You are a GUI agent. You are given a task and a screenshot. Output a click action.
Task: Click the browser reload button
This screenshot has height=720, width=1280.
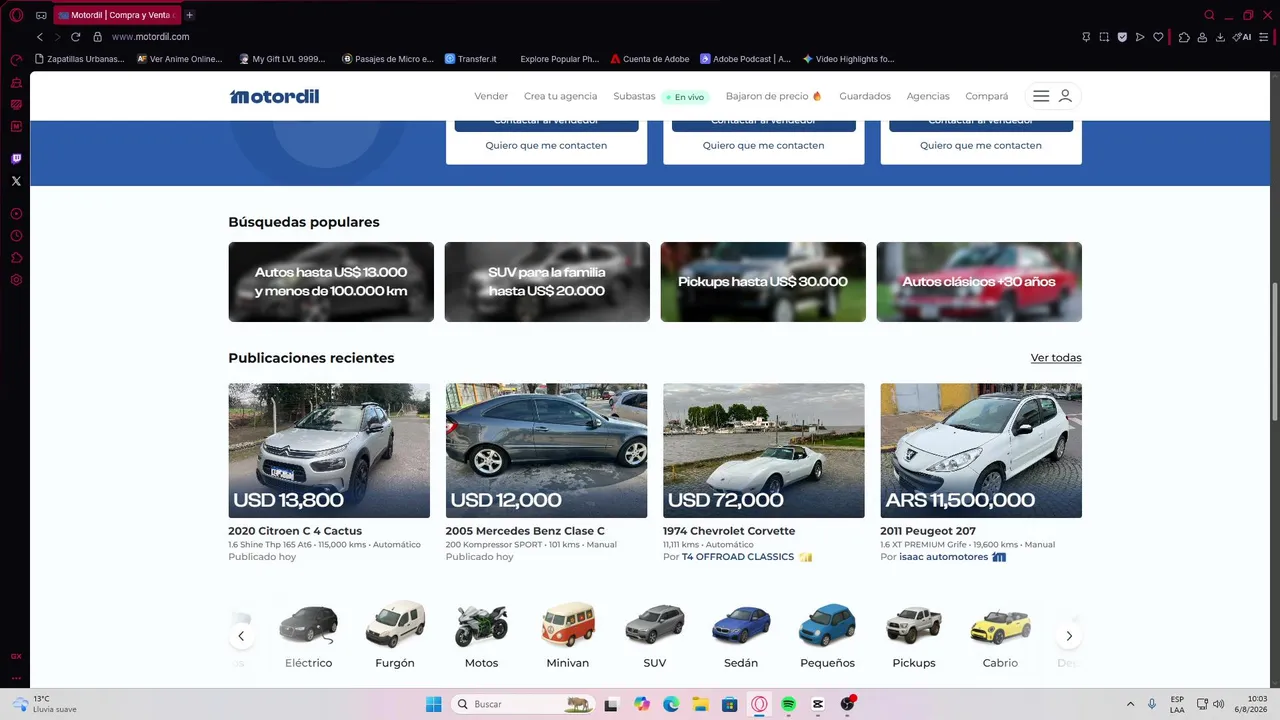click(x=75, y=37)
